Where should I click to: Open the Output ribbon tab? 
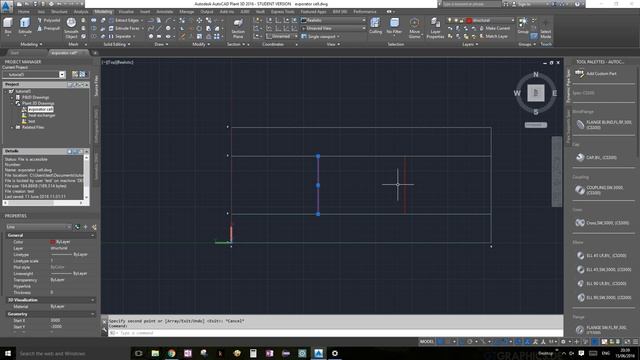coord(207,12)
